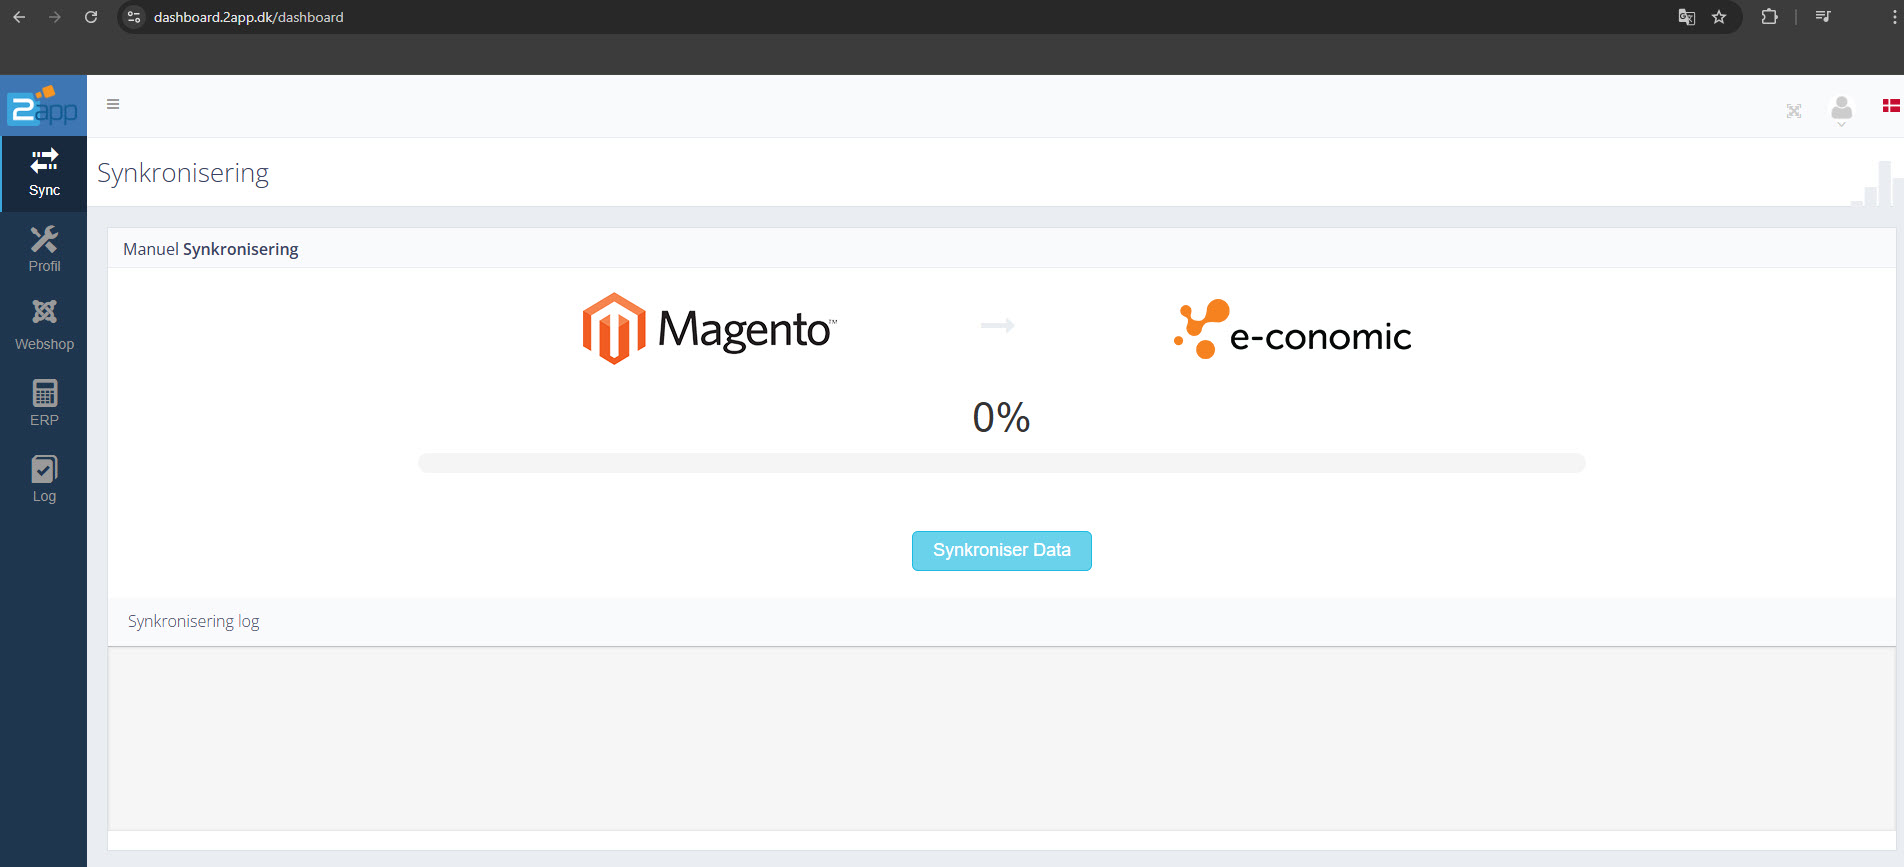The height and width of the screenshot is (867, 1904).
Task: Expand the user profile dropdown
Action: click(1841, 110)
